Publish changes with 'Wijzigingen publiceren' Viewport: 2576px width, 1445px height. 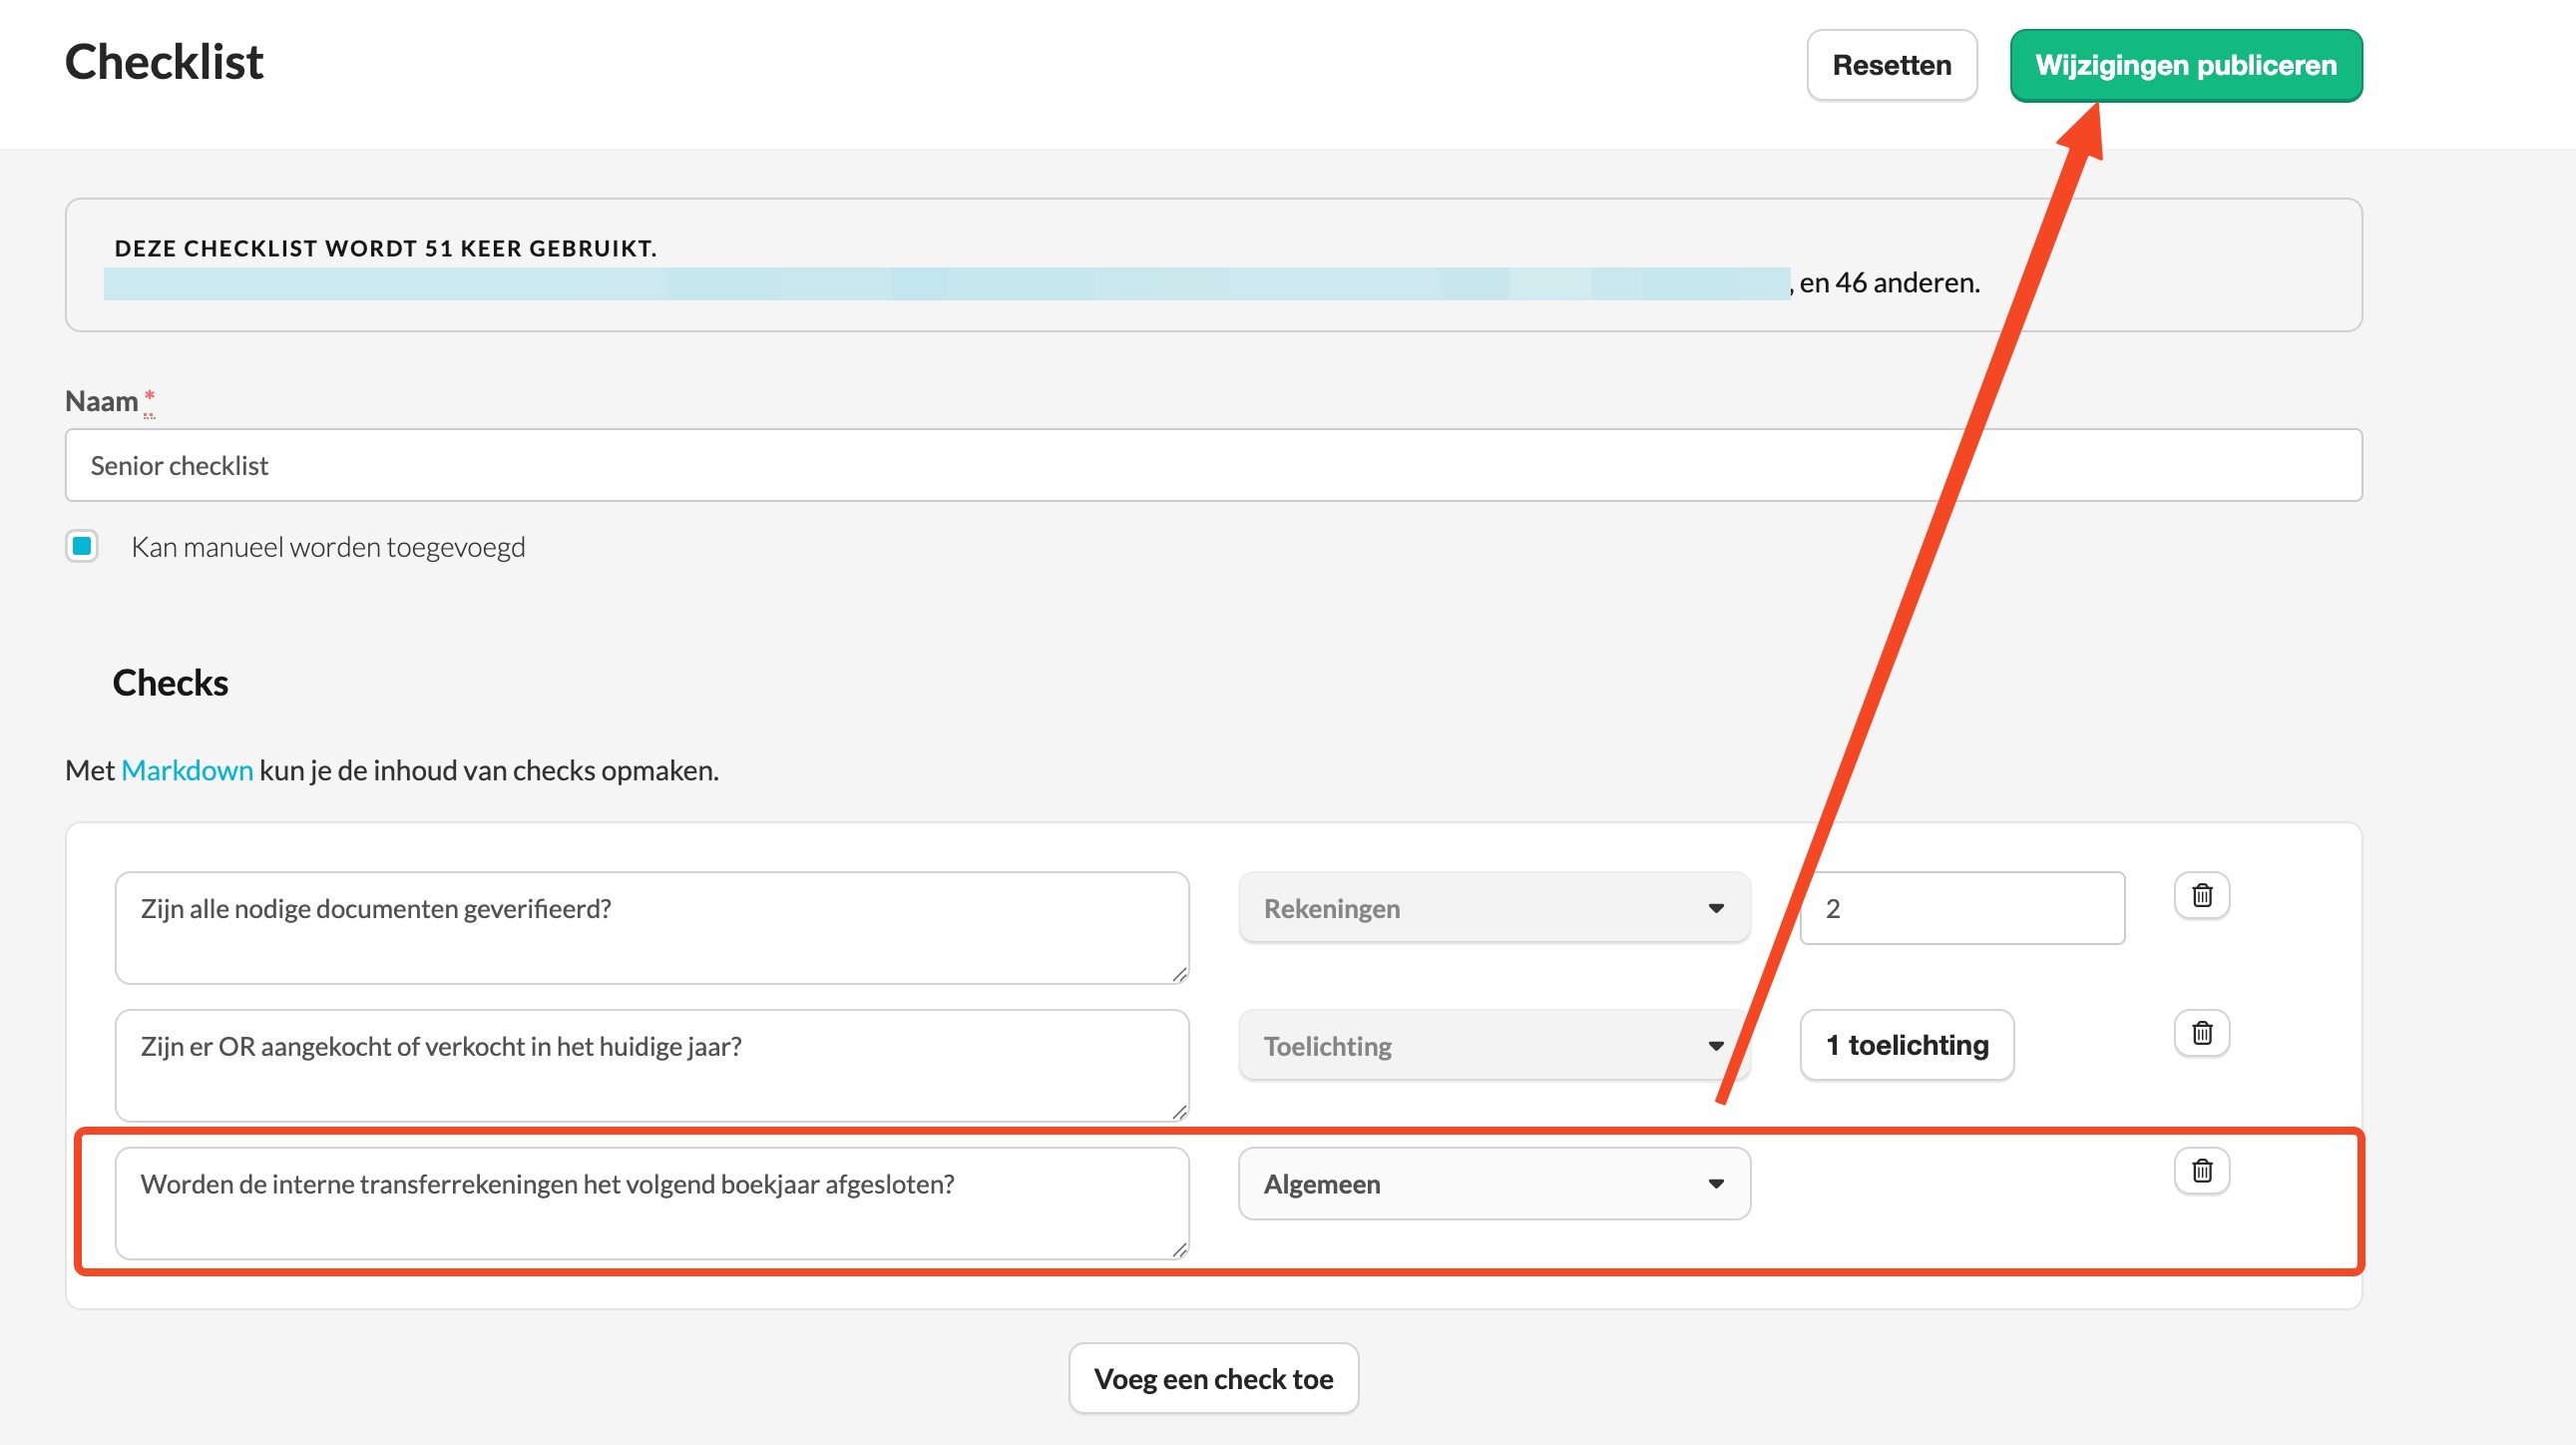(2186, 65)
